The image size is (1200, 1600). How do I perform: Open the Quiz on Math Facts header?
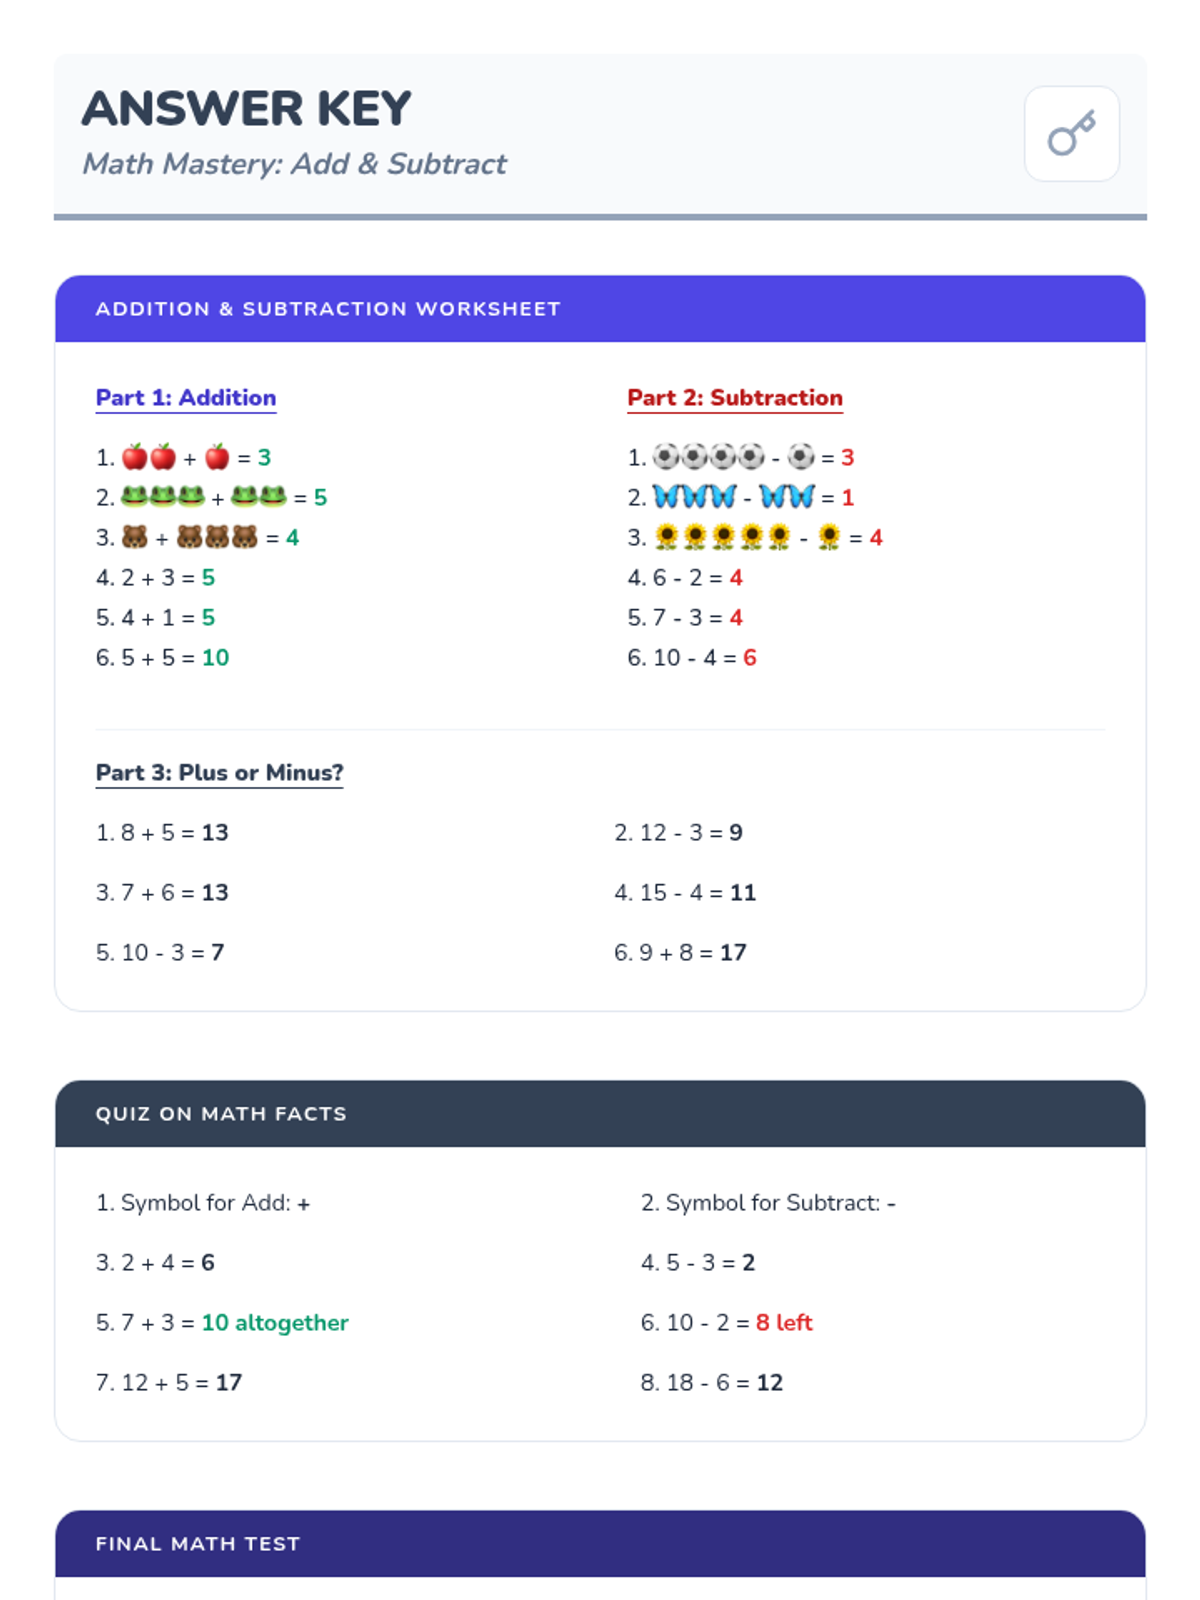click(600, 1114)
